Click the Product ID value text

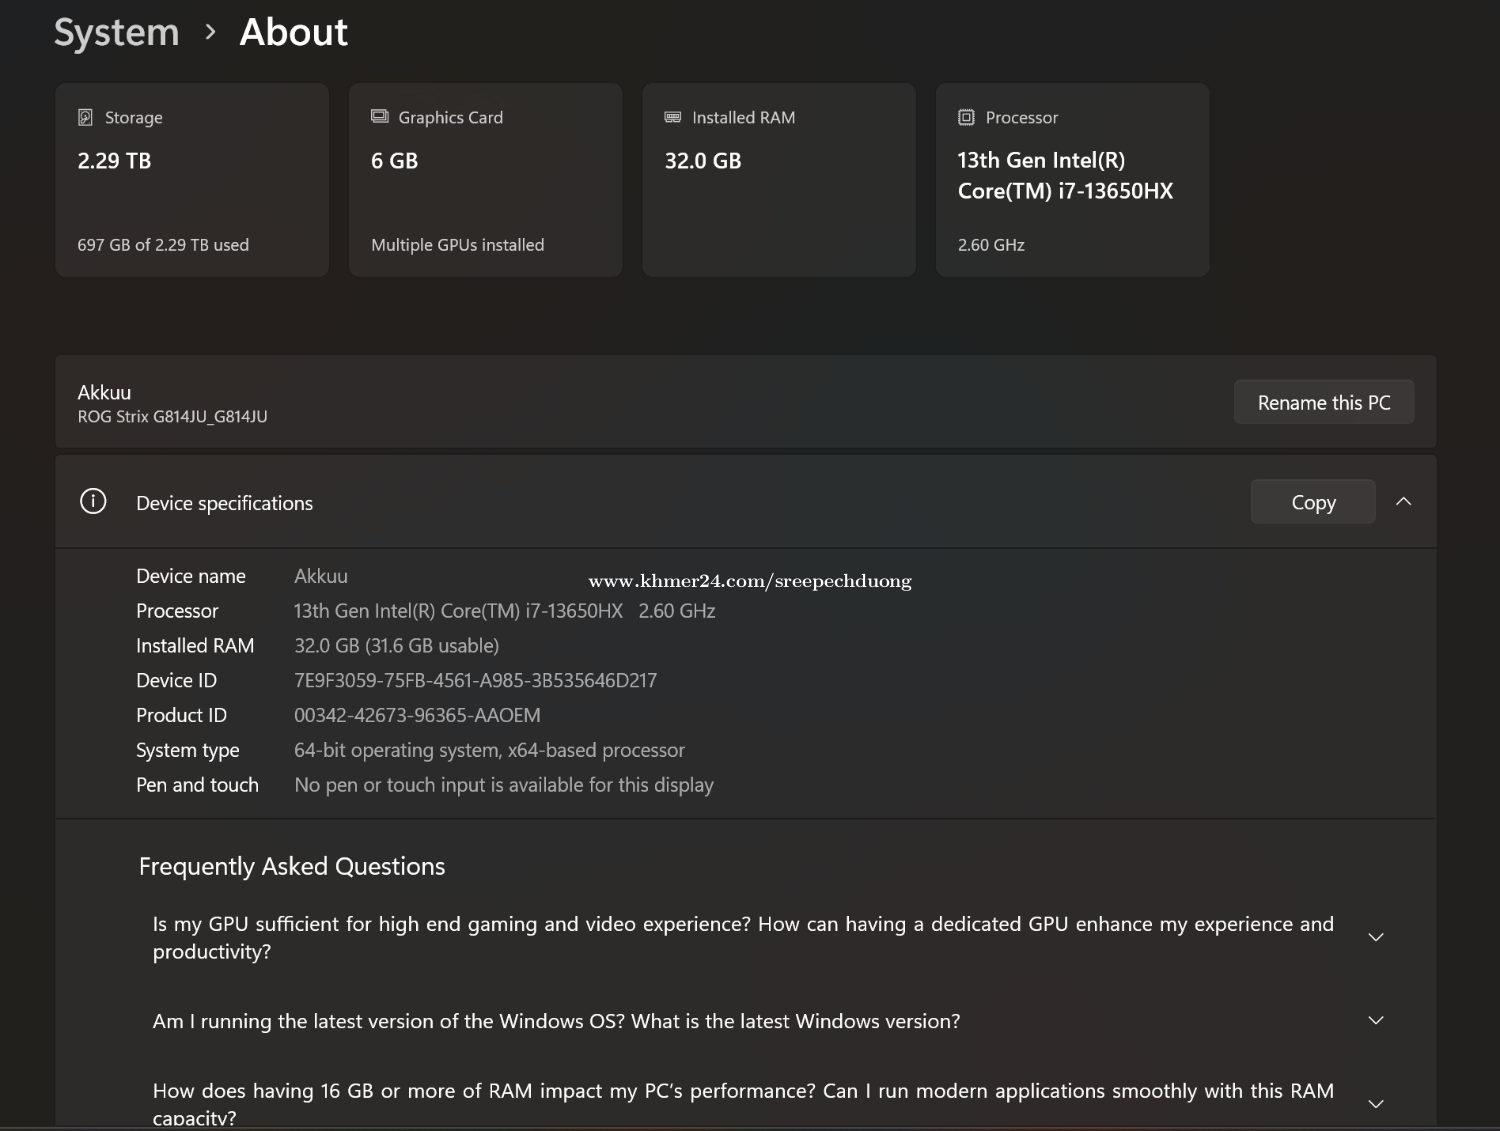(x=417, y=716)
